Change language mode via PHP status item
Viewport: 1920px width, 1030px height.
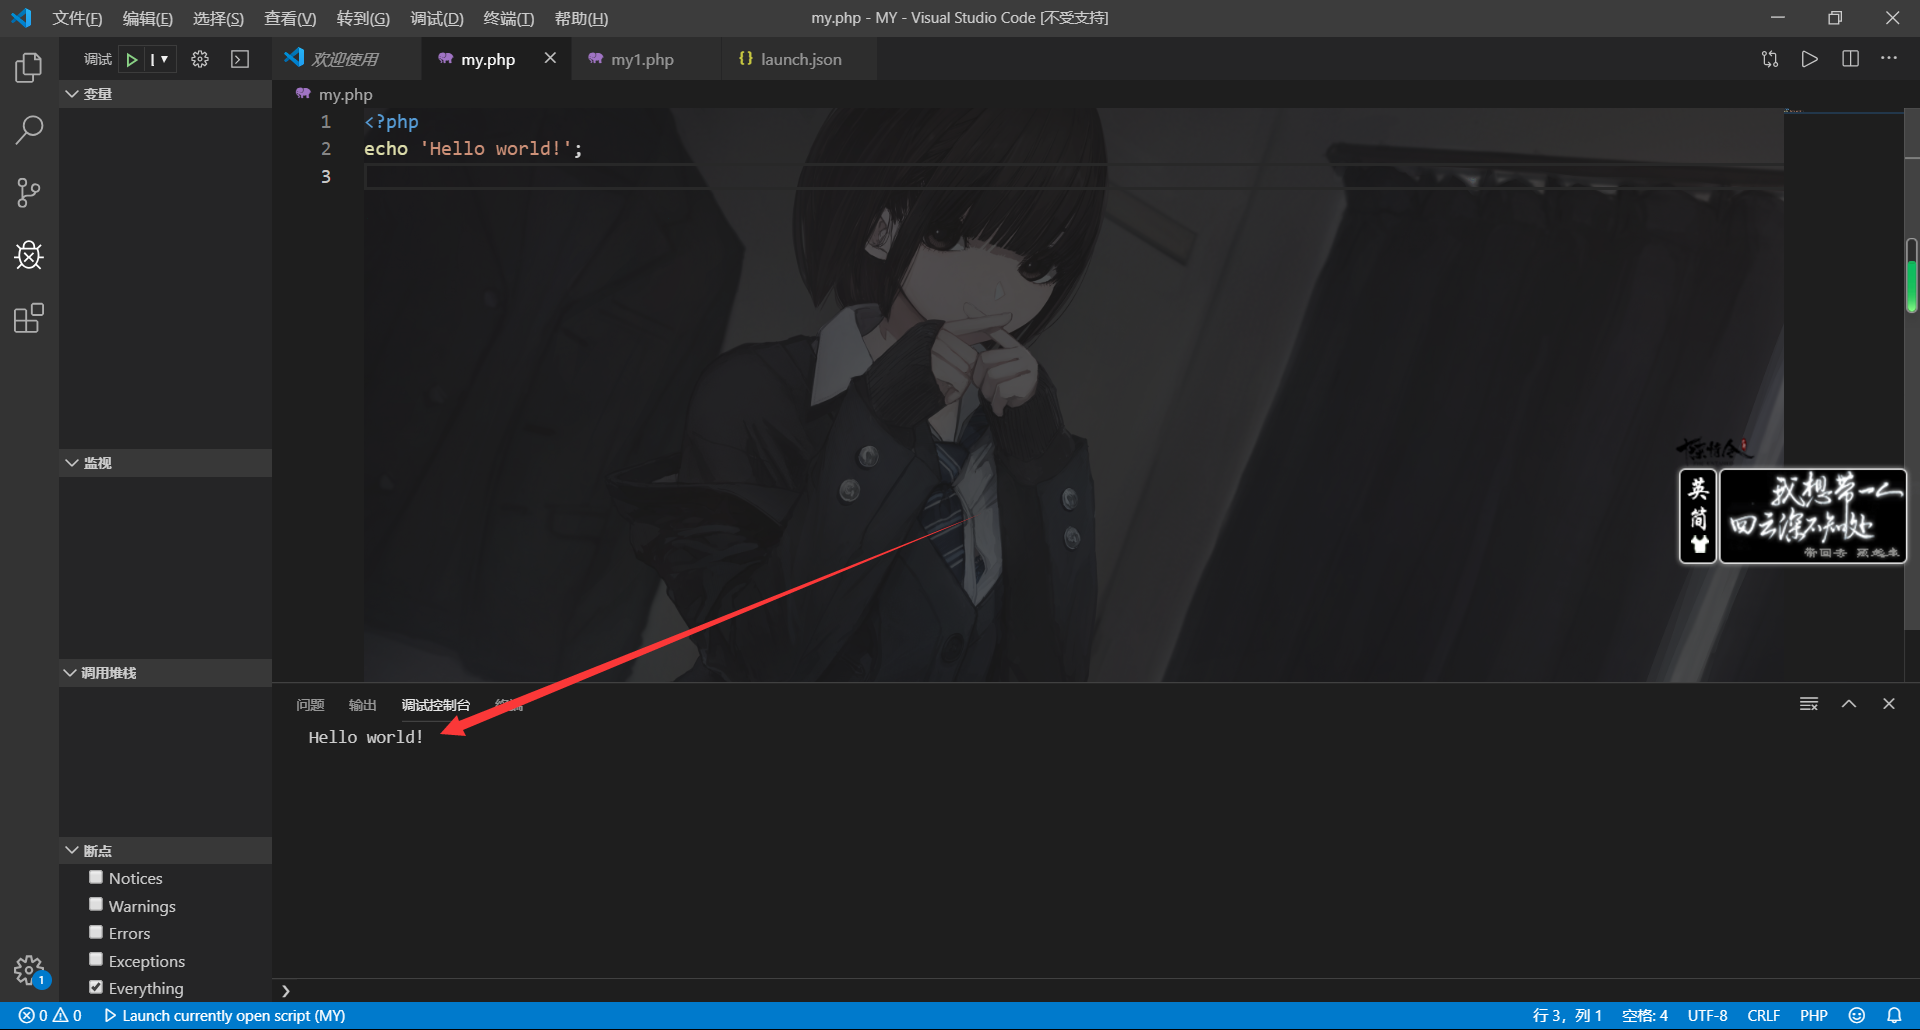click(1814, 1015)
